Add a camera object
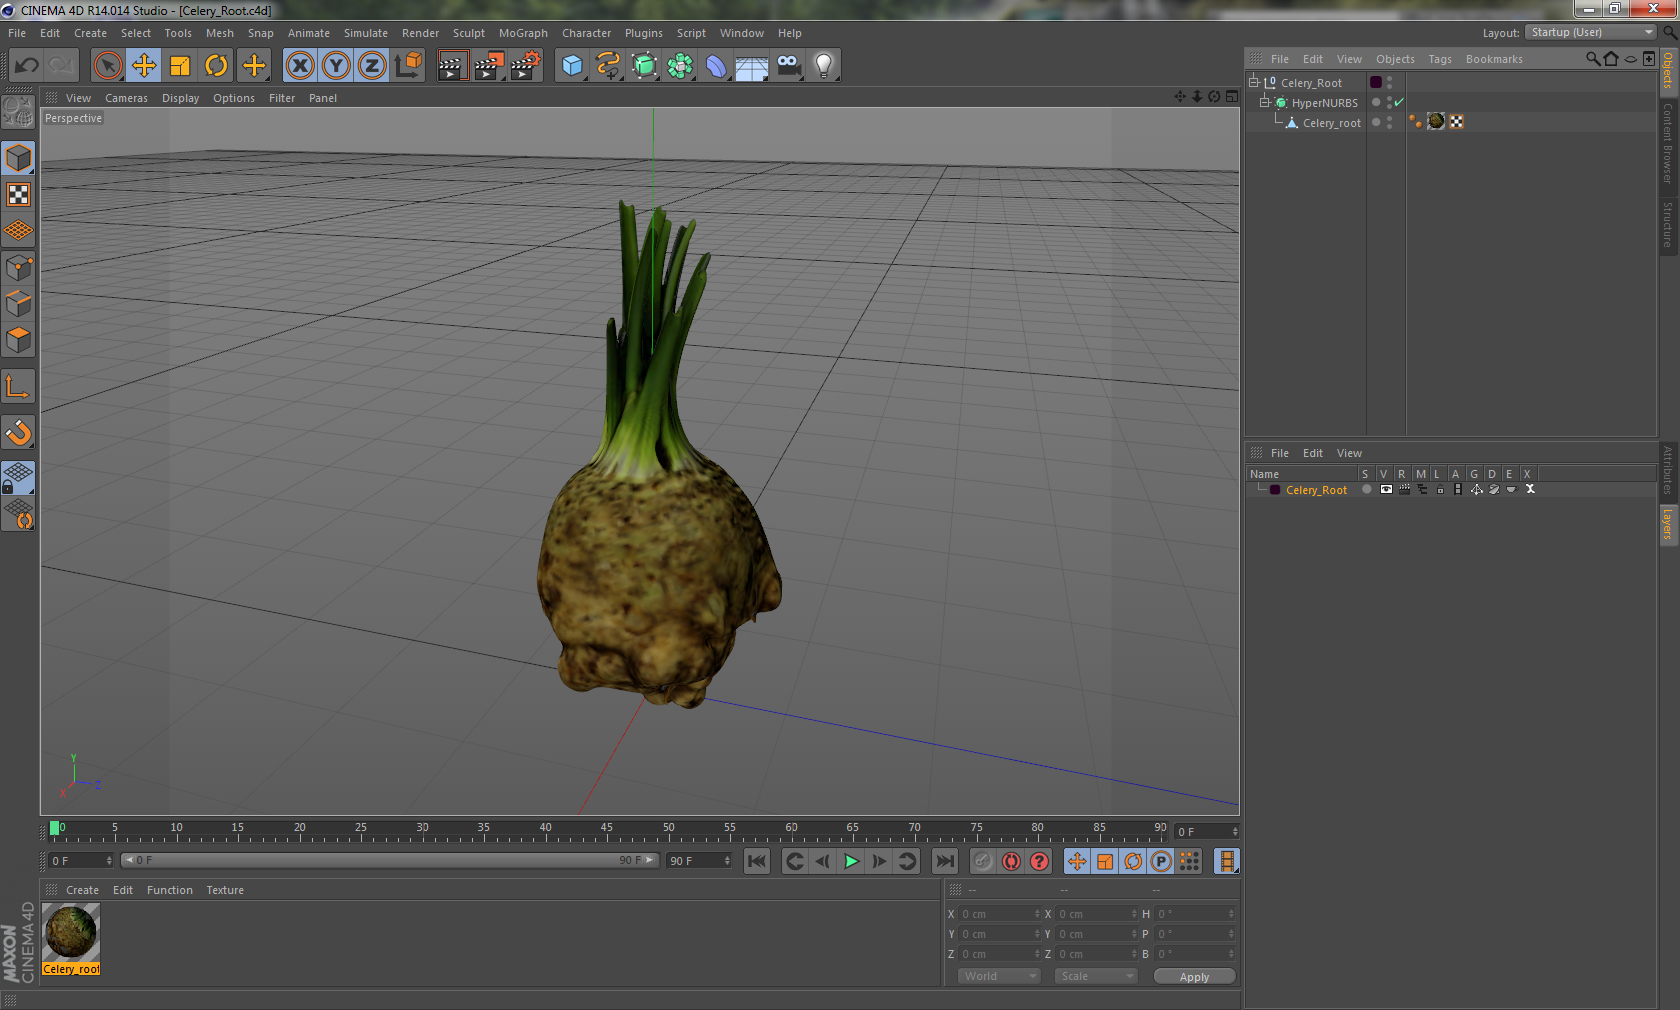Image resolution: width=1680 pixels, height=1010 pixels. coord(788,66)
